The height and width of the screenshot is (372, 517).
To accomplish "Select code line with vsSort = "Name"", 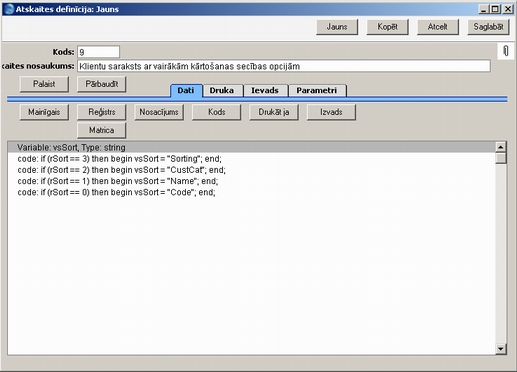I will (x=252, y=181).
